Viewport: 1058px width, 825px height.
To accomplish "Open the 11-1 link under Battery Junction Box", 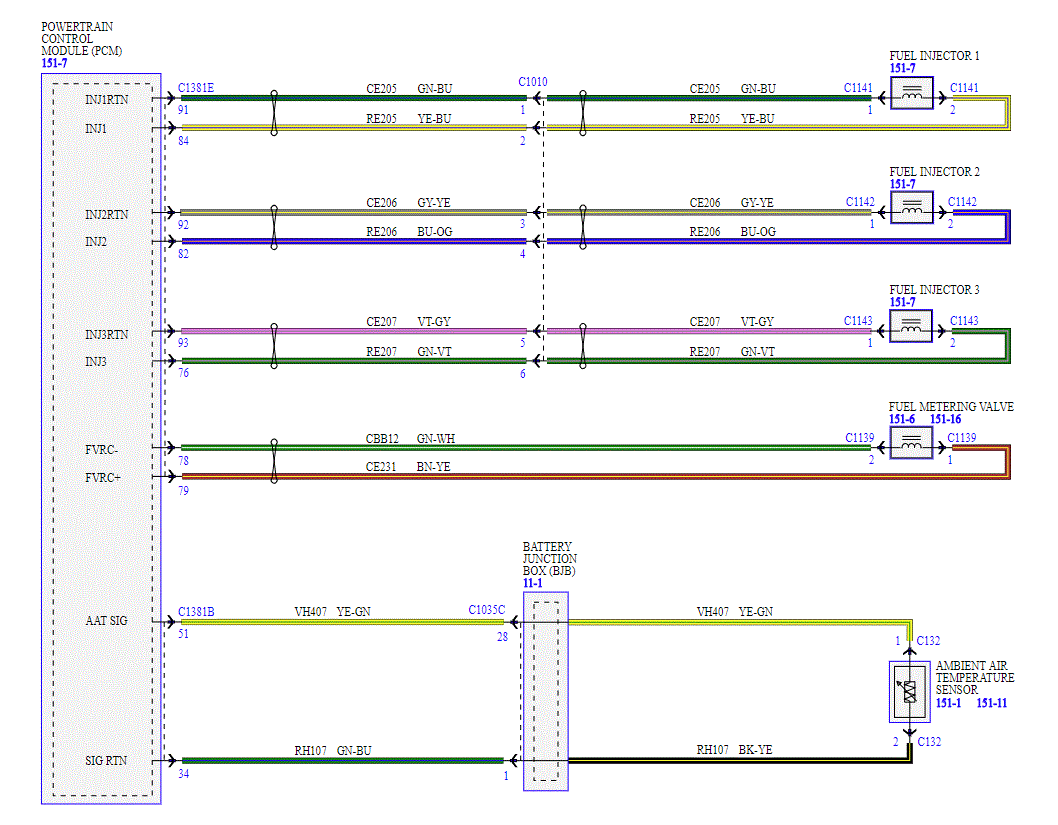I will (x=532, y=584).
